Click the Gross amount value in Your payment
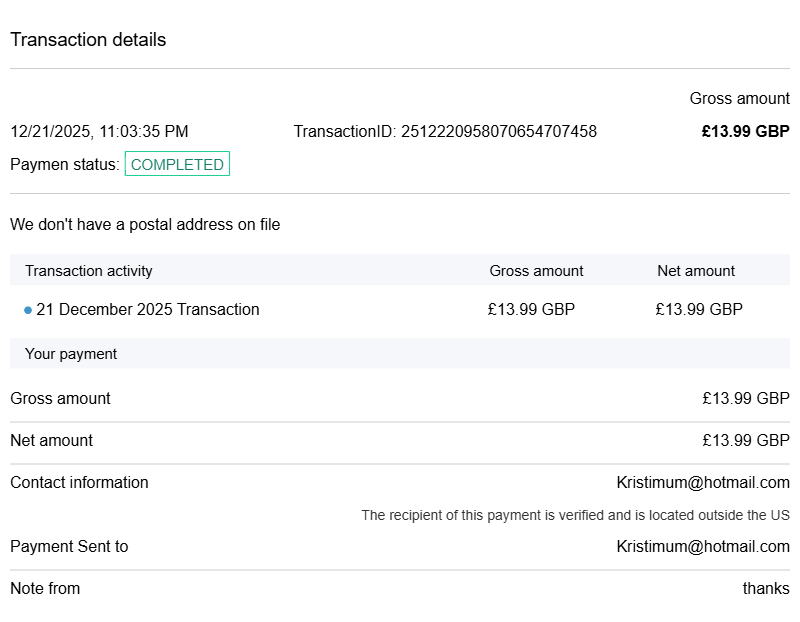The image size is (800, 622). 746,399
